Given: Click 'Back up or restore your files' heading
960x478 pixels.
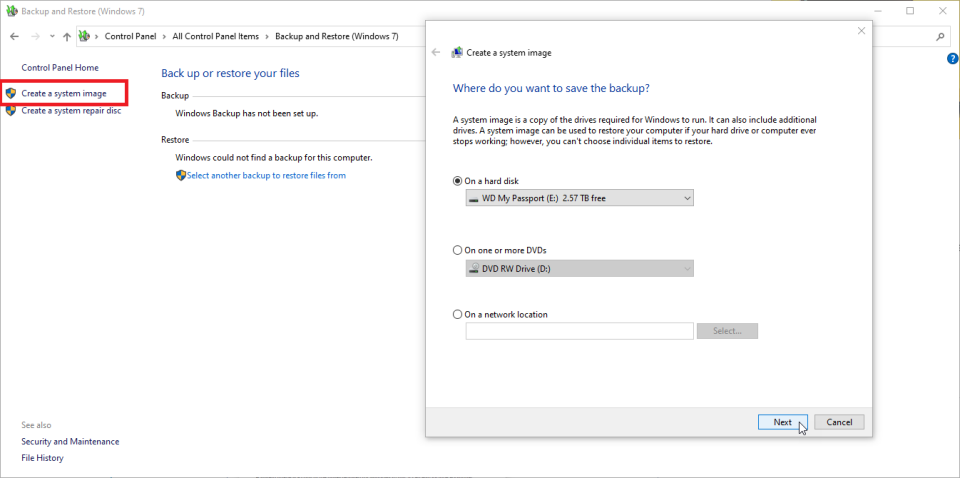Looking at the screenshot, I should [x=230, y=73].
